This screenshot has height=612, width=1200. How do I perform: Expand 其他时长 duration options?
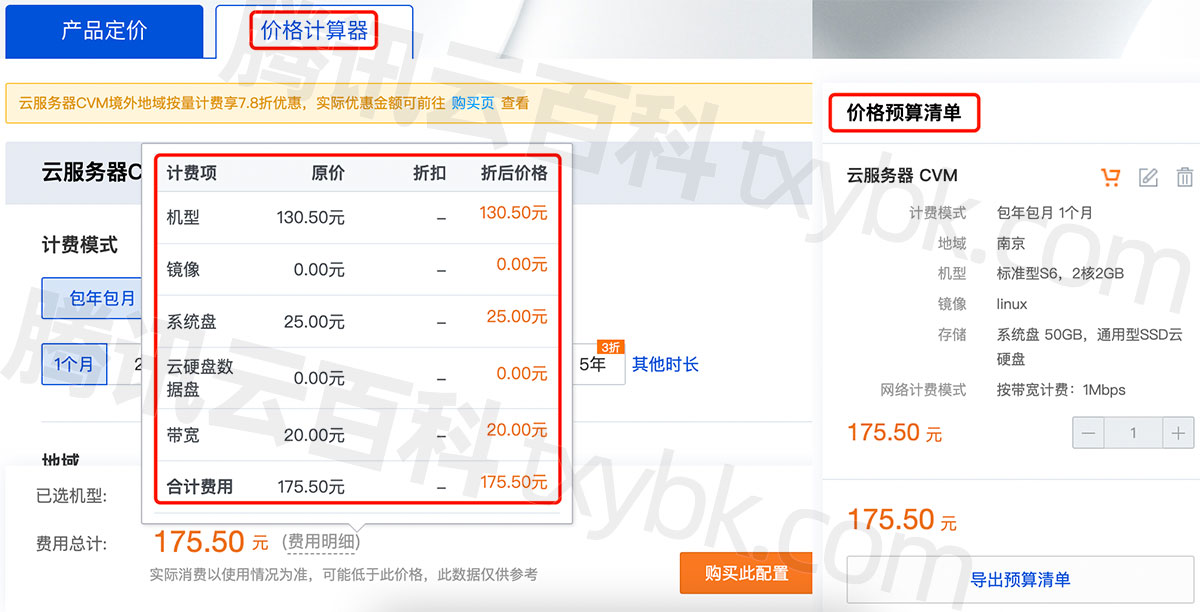(665, 364)
